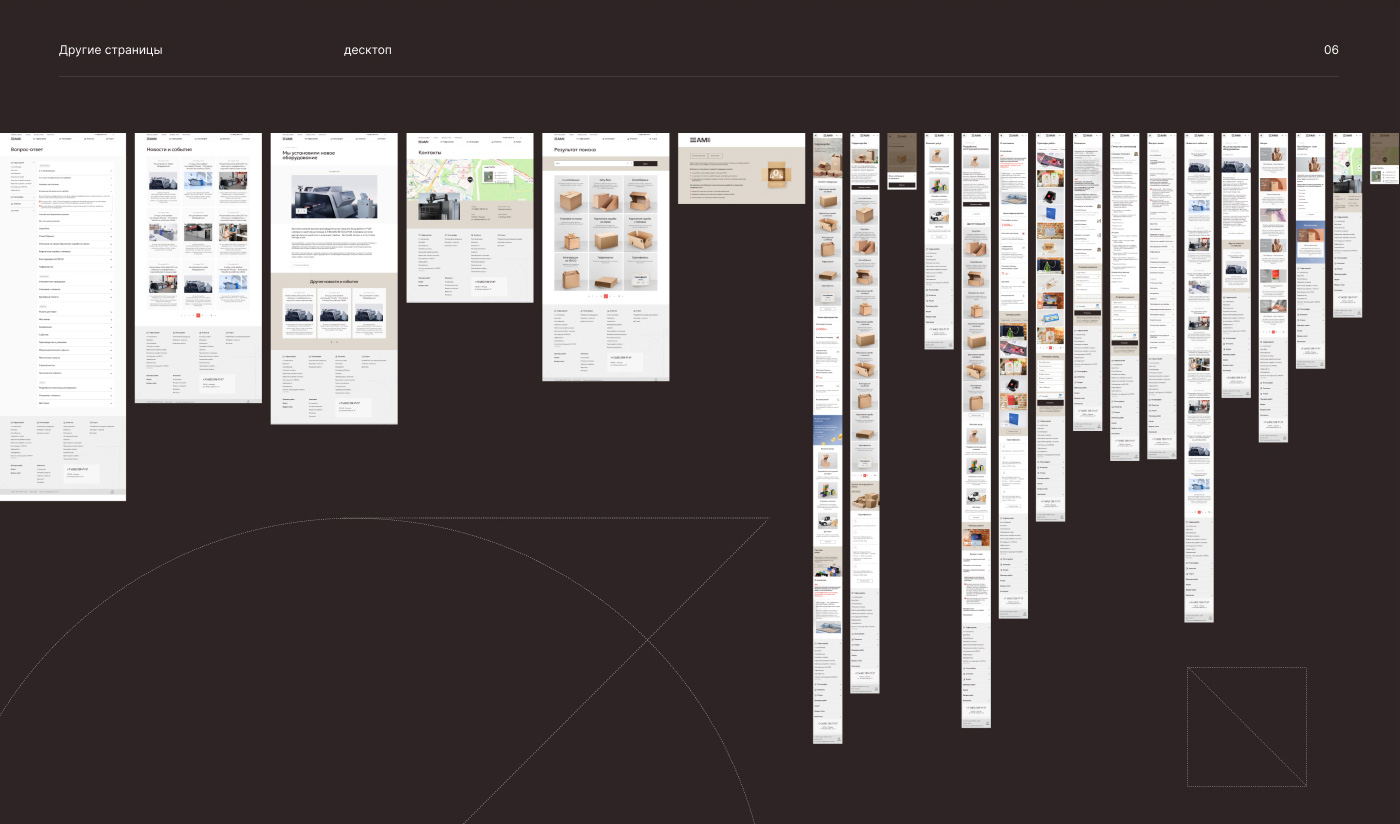The image size is (1400, 824).
Task: Click the phone number card in the Контакты footer
Action: pyautogui.click(x=487, y=286)
